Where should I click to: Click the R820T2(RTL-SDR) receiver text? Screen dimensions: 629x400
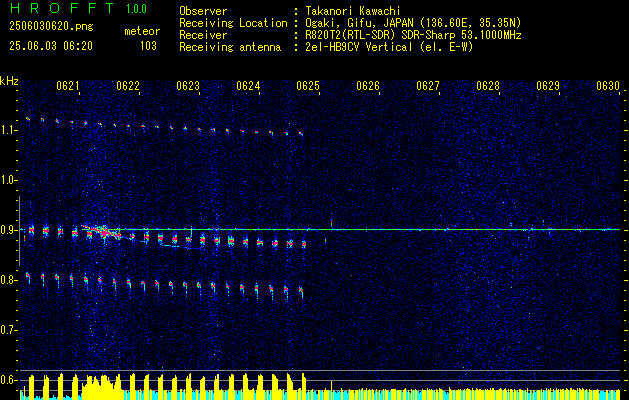pos(411,35)
